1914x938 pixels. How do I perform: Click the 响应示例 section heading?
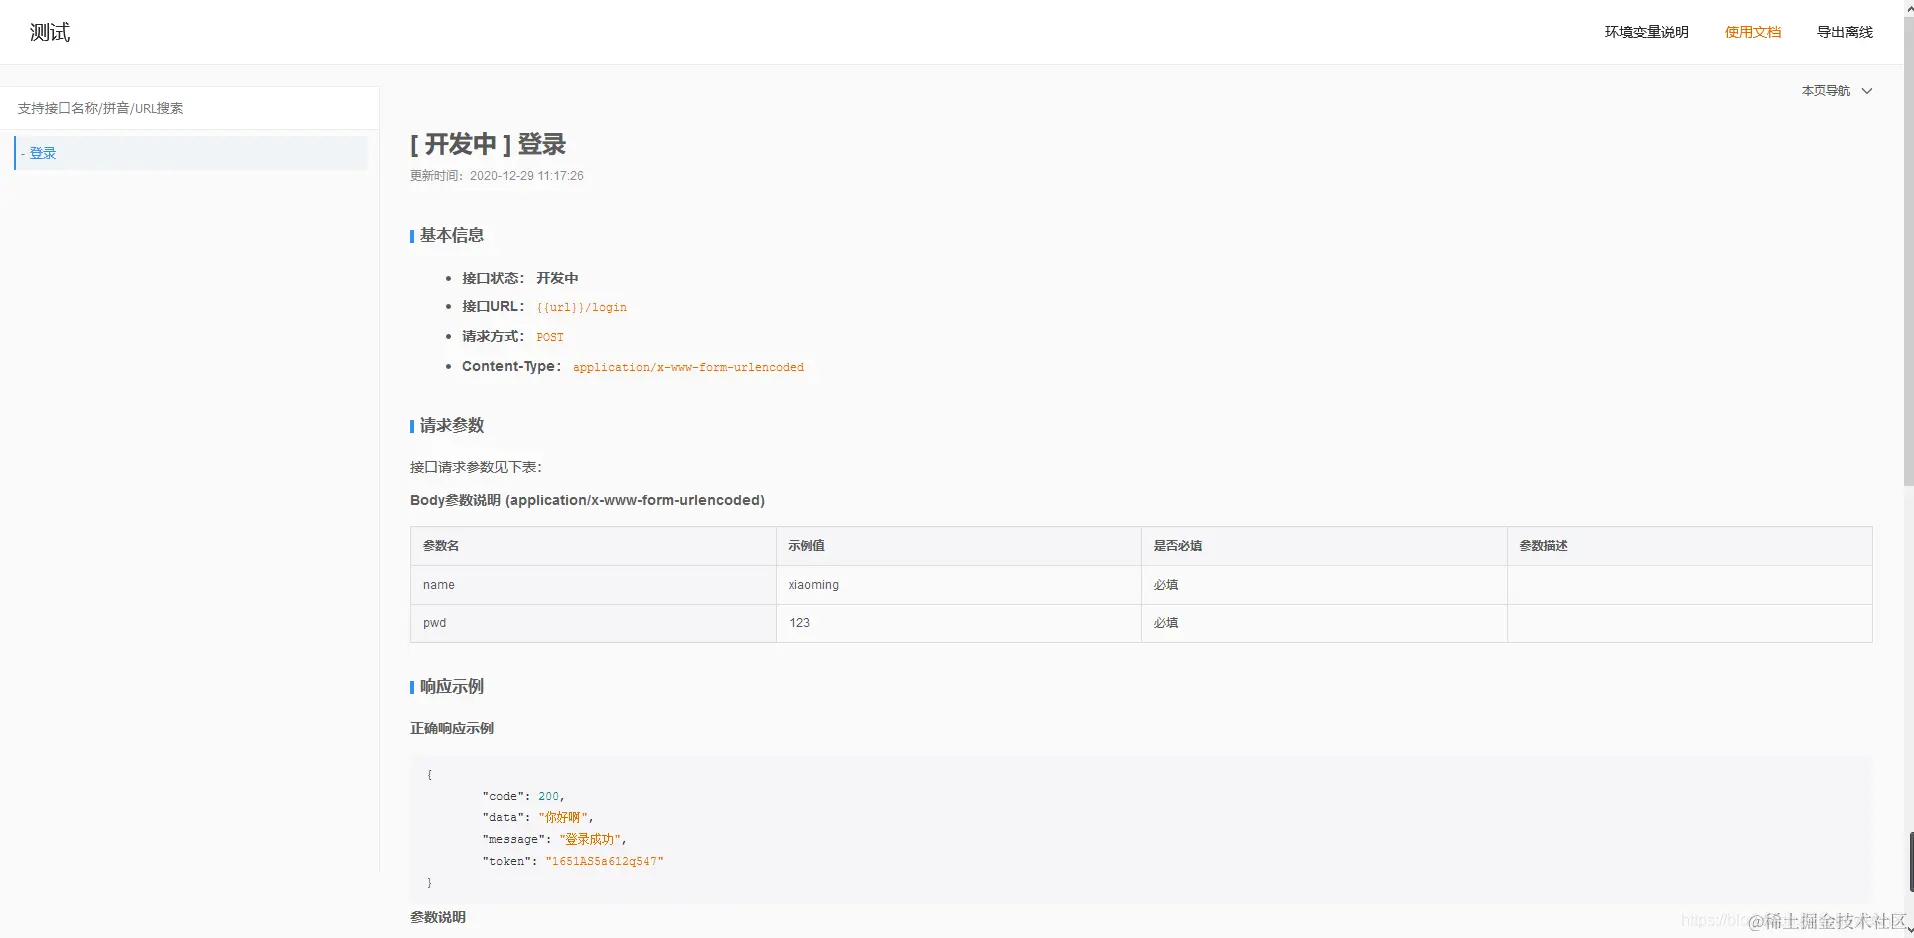[451, 686]
